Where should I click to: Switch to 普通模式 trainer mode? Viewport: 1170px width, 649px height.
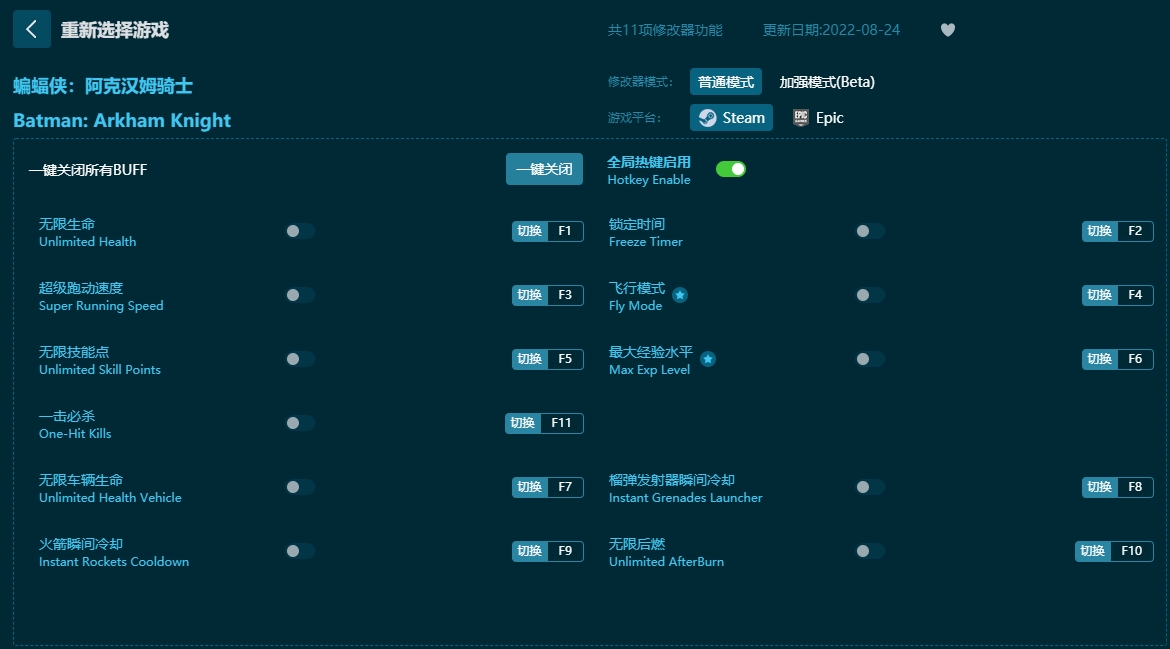tap(725, 82)
